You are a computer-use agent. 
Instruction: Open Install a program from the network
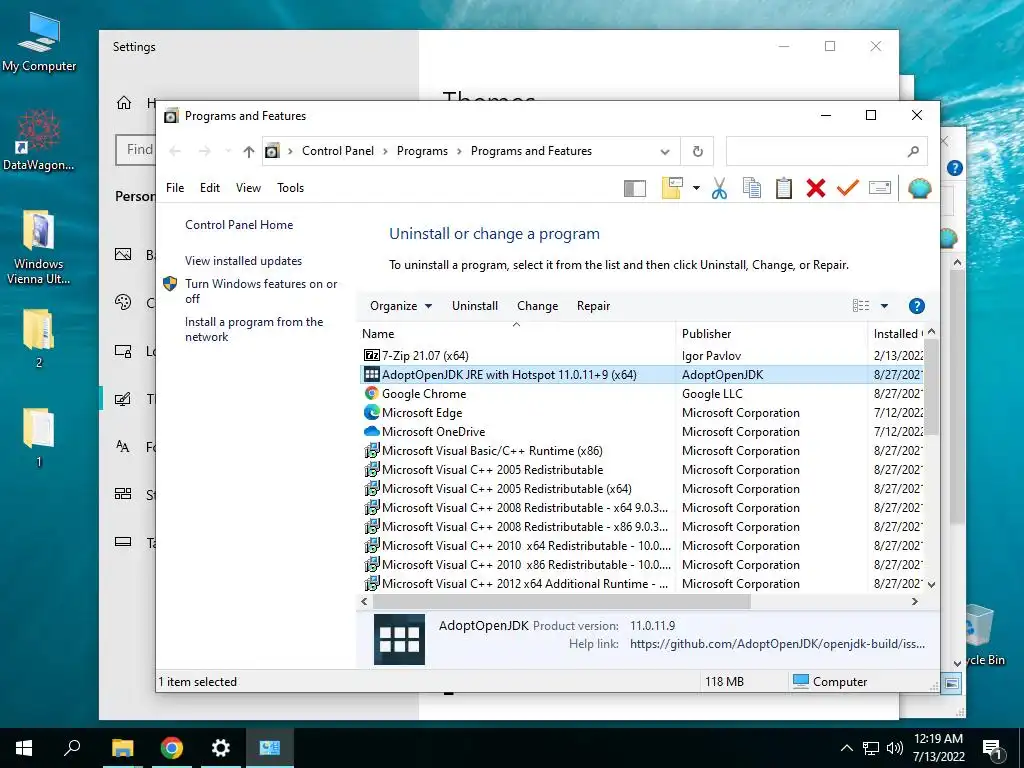[254, 329]
